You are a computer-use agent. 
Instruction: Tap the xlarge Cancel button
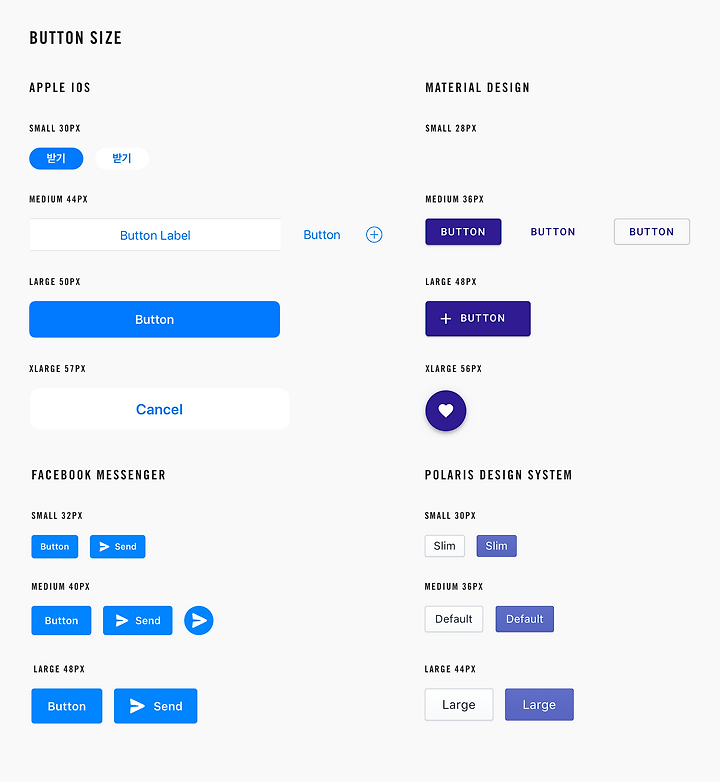[x=159, y=409]
